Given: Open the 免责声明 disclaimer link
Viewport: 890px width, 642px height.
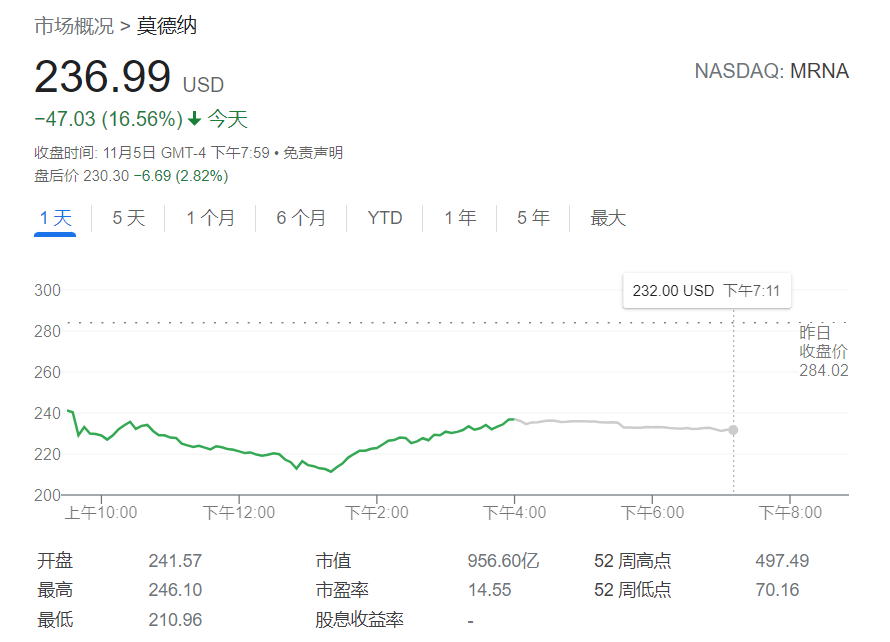Looking at the screenshot, I should [313, 153].
